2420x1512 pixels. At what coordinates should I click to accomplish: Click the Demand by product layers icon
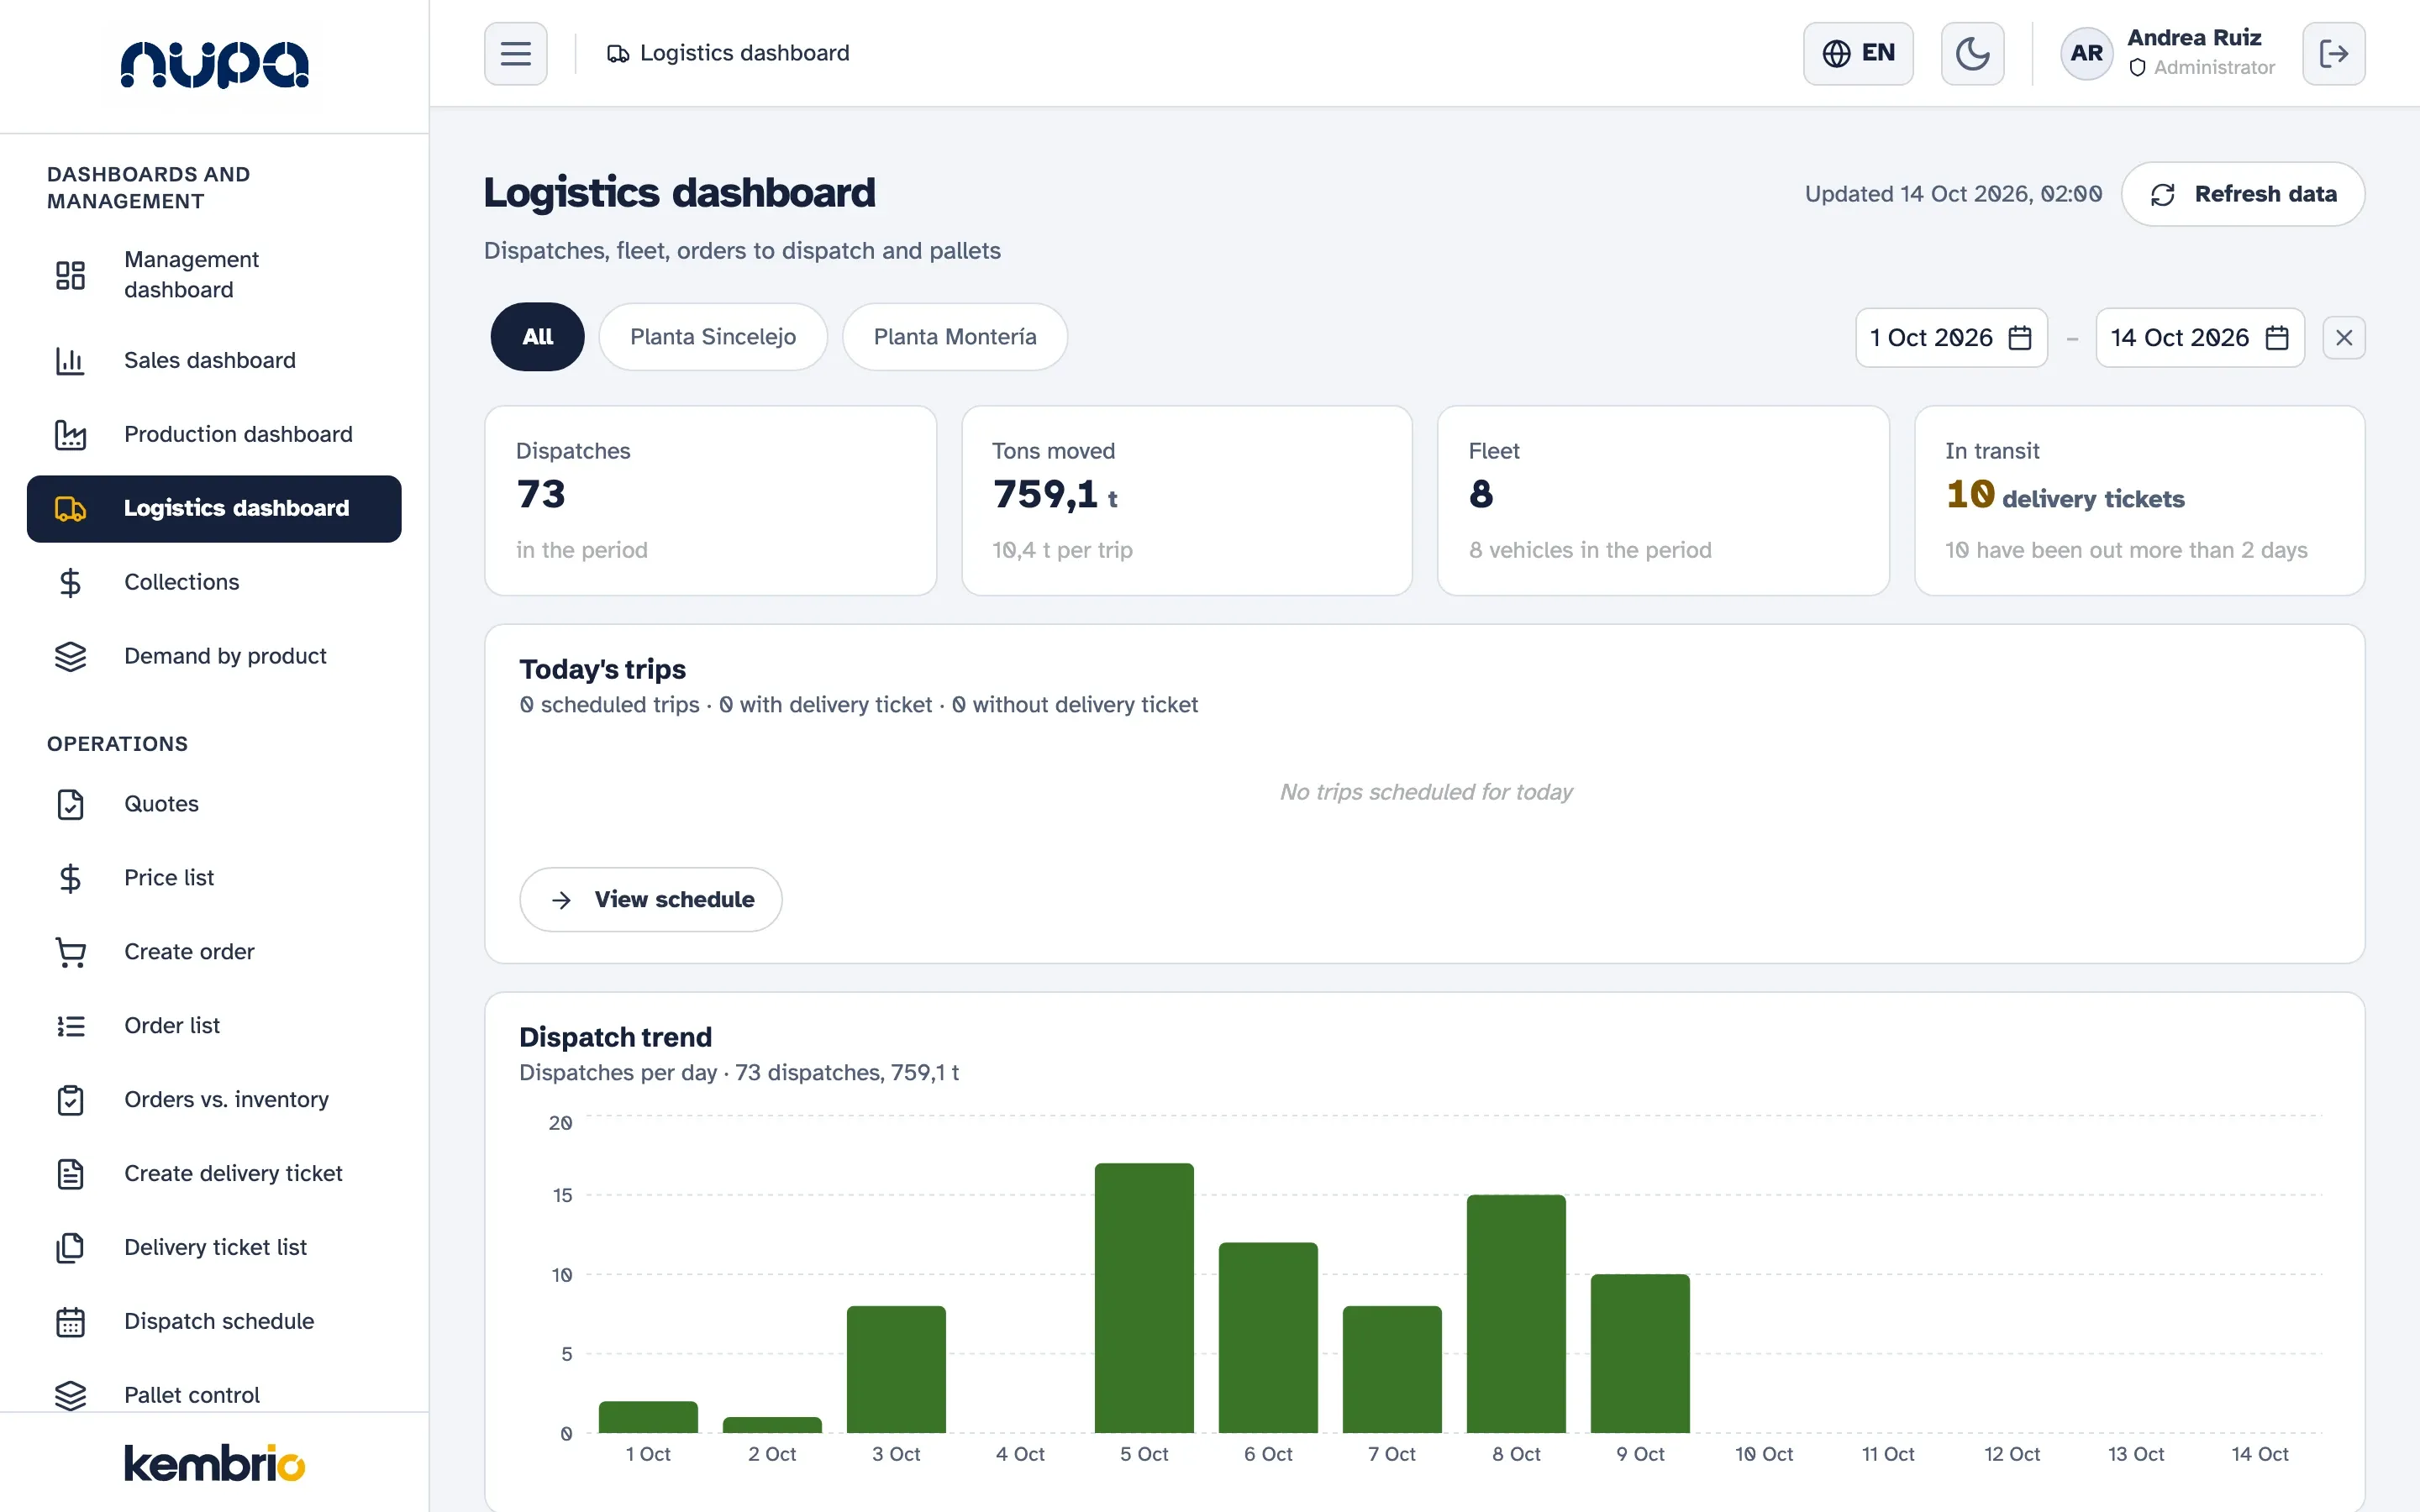coord(70,656)
